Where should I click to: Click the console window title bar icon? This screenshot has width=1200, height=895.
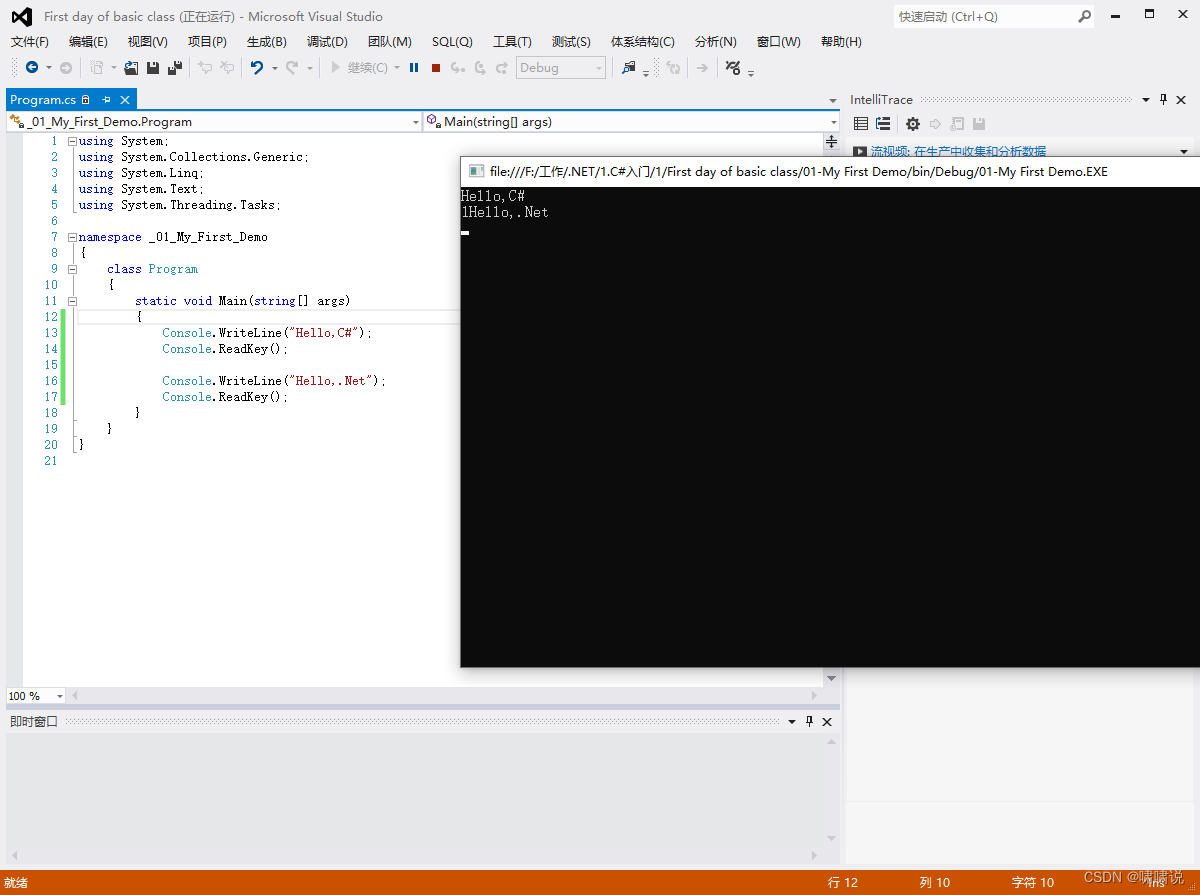click(x=477, y=171)
